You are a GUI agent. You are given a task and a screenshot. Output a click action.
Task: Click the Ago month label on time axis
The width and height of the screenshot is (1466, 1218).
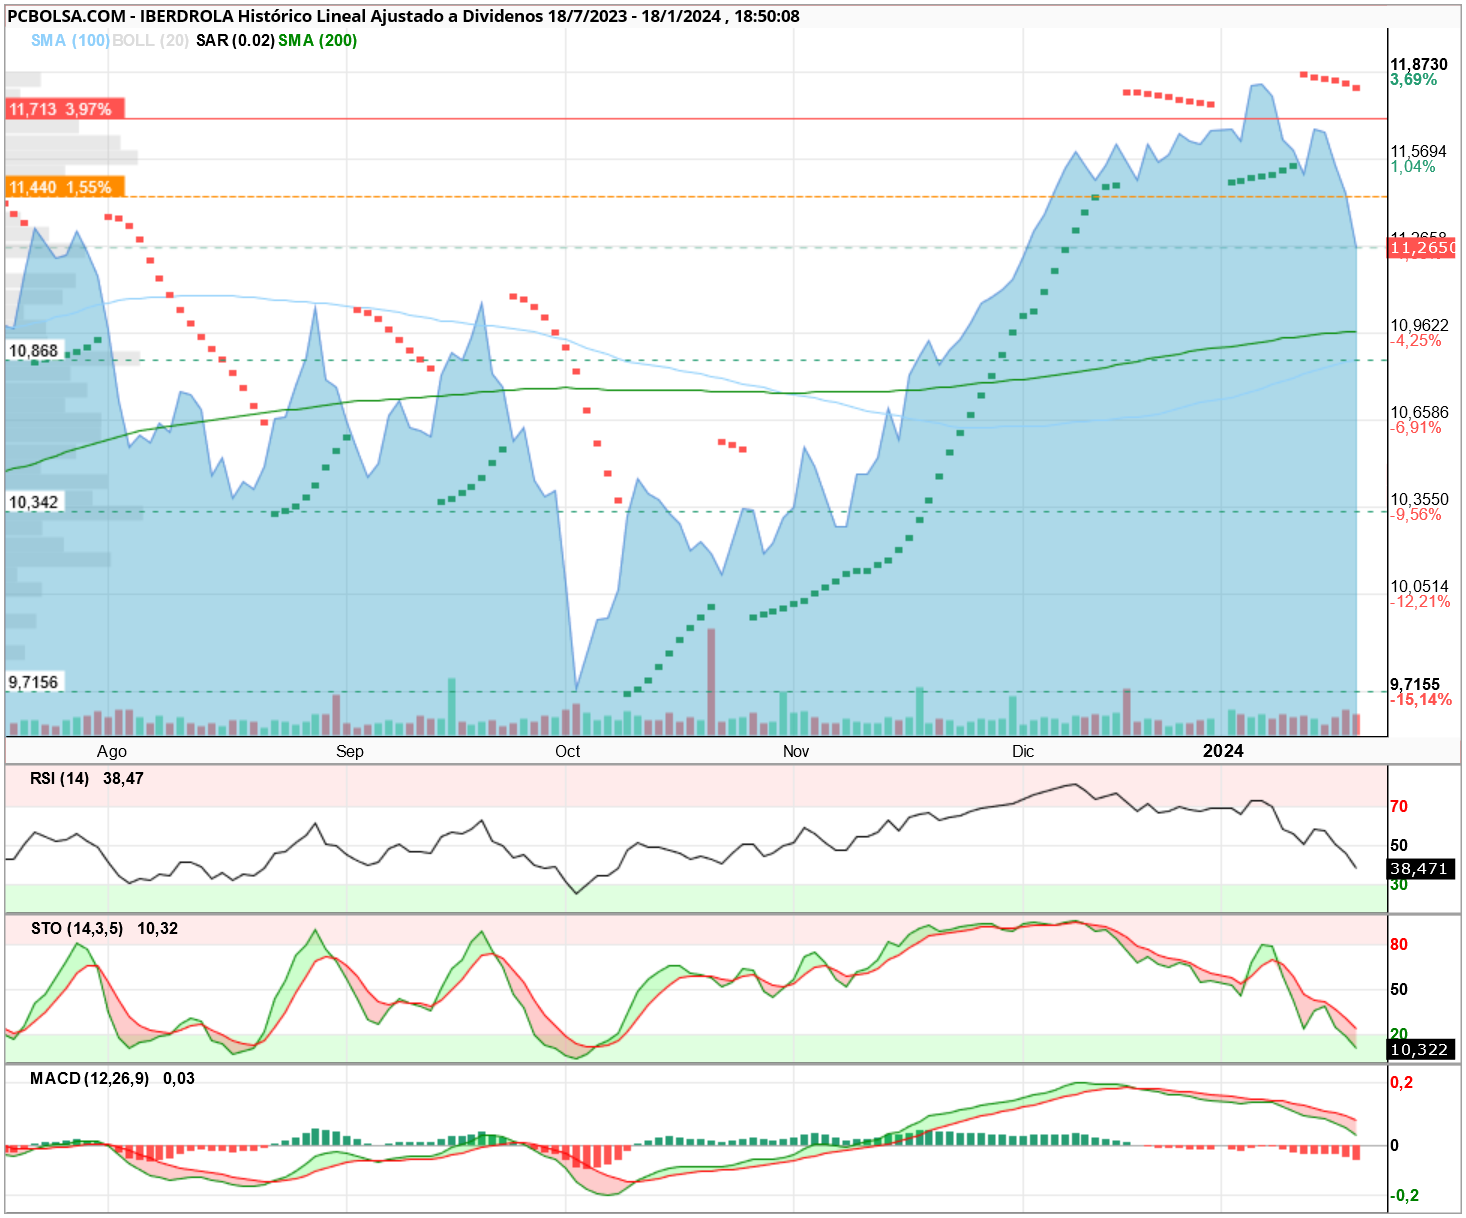tap(112, 751)
